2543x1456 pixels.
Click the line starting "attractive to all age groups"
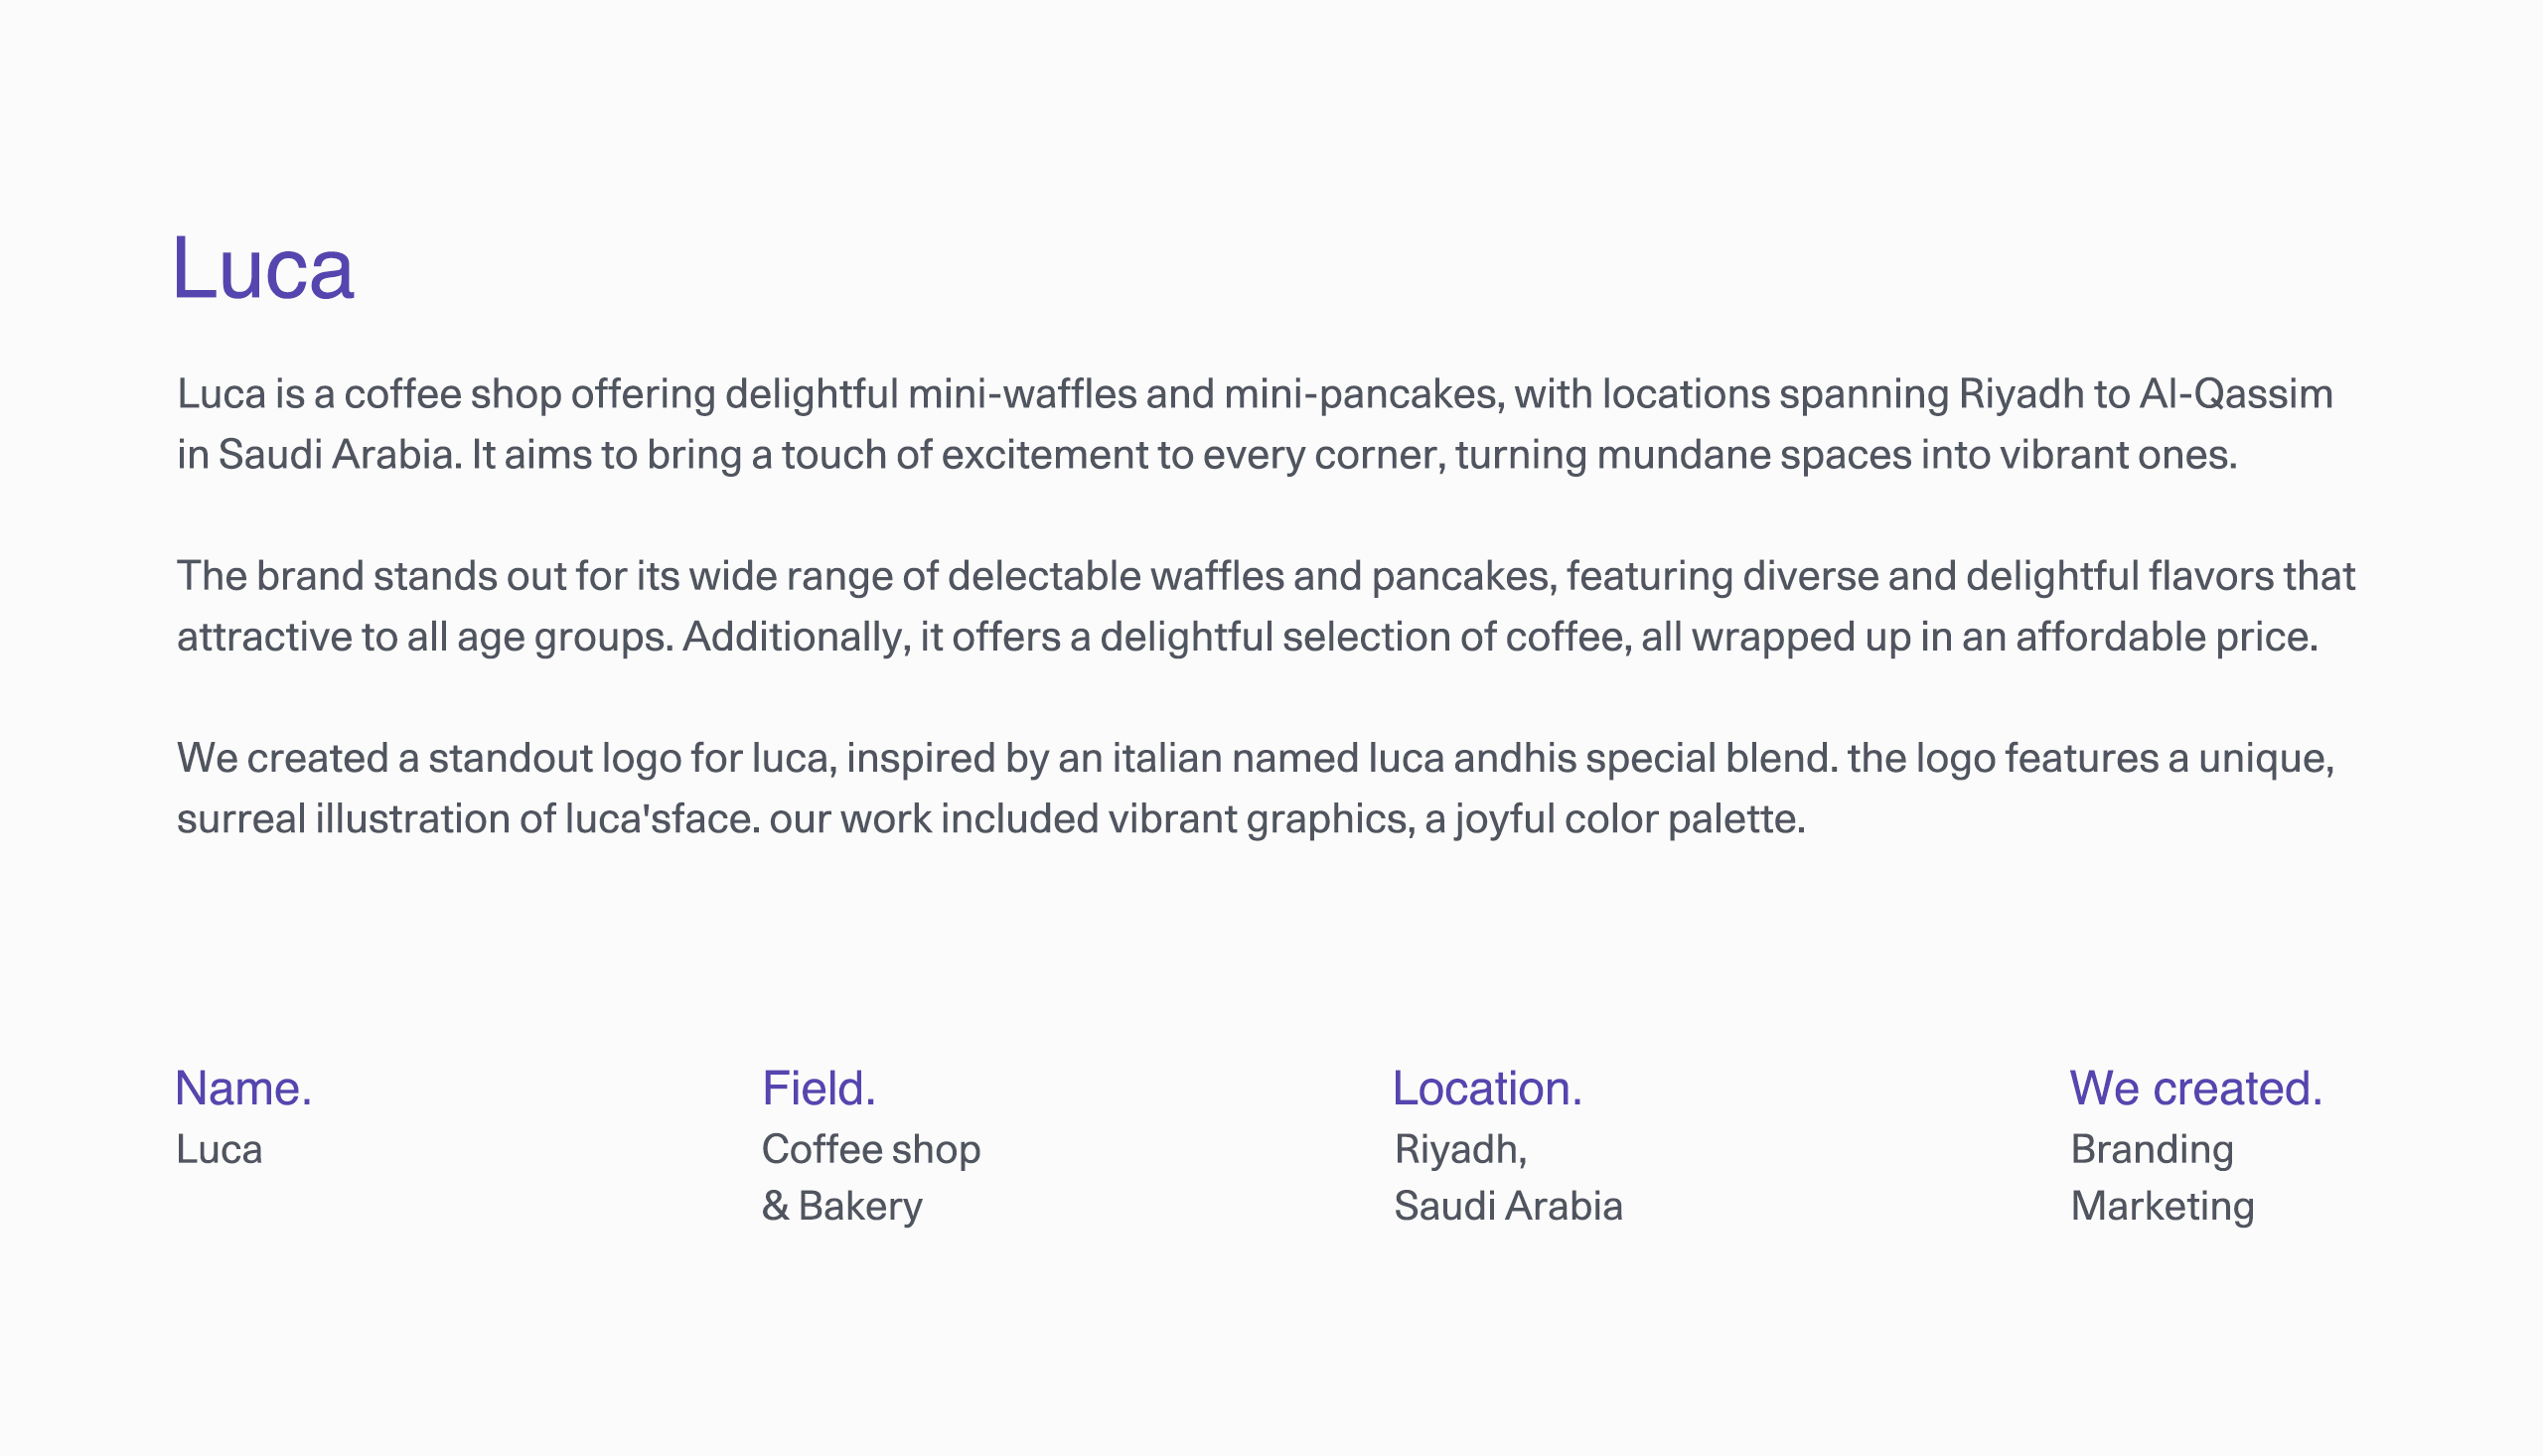click(x=1246, y=637)
